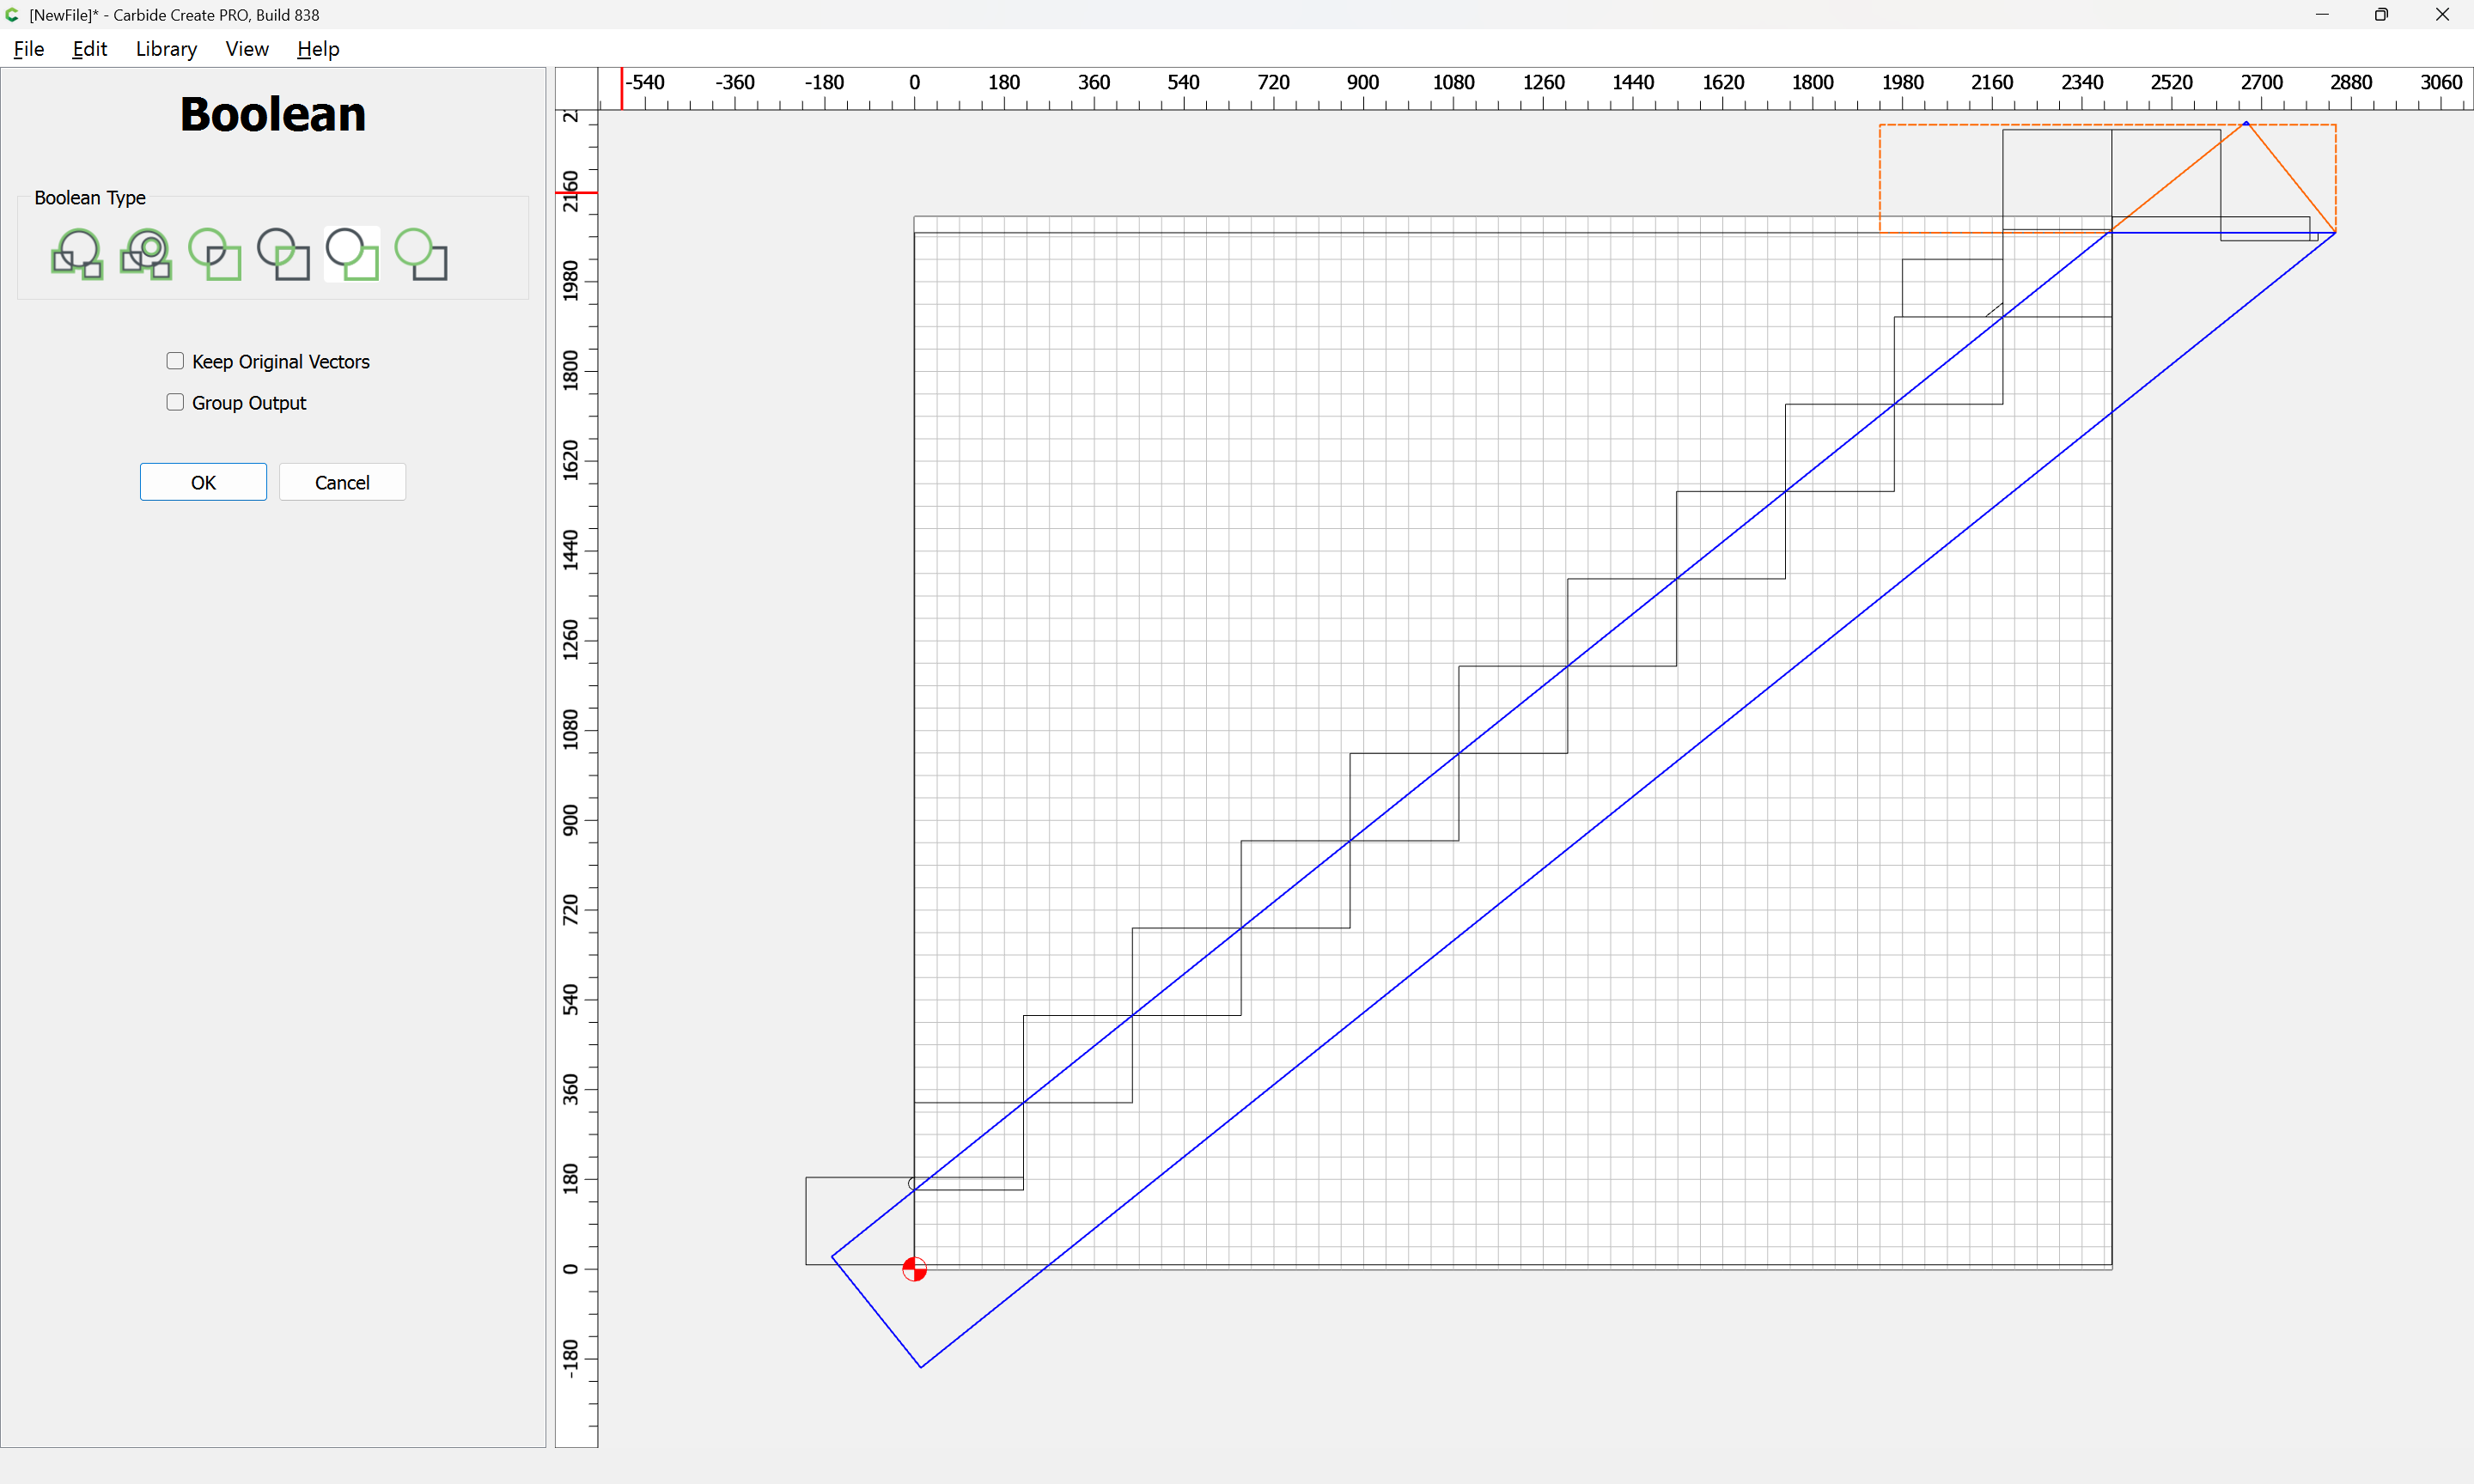The image size is (2474, 1484).
Task: Choose the third Boolean type, outer union outline
Action: click(215, 254)
